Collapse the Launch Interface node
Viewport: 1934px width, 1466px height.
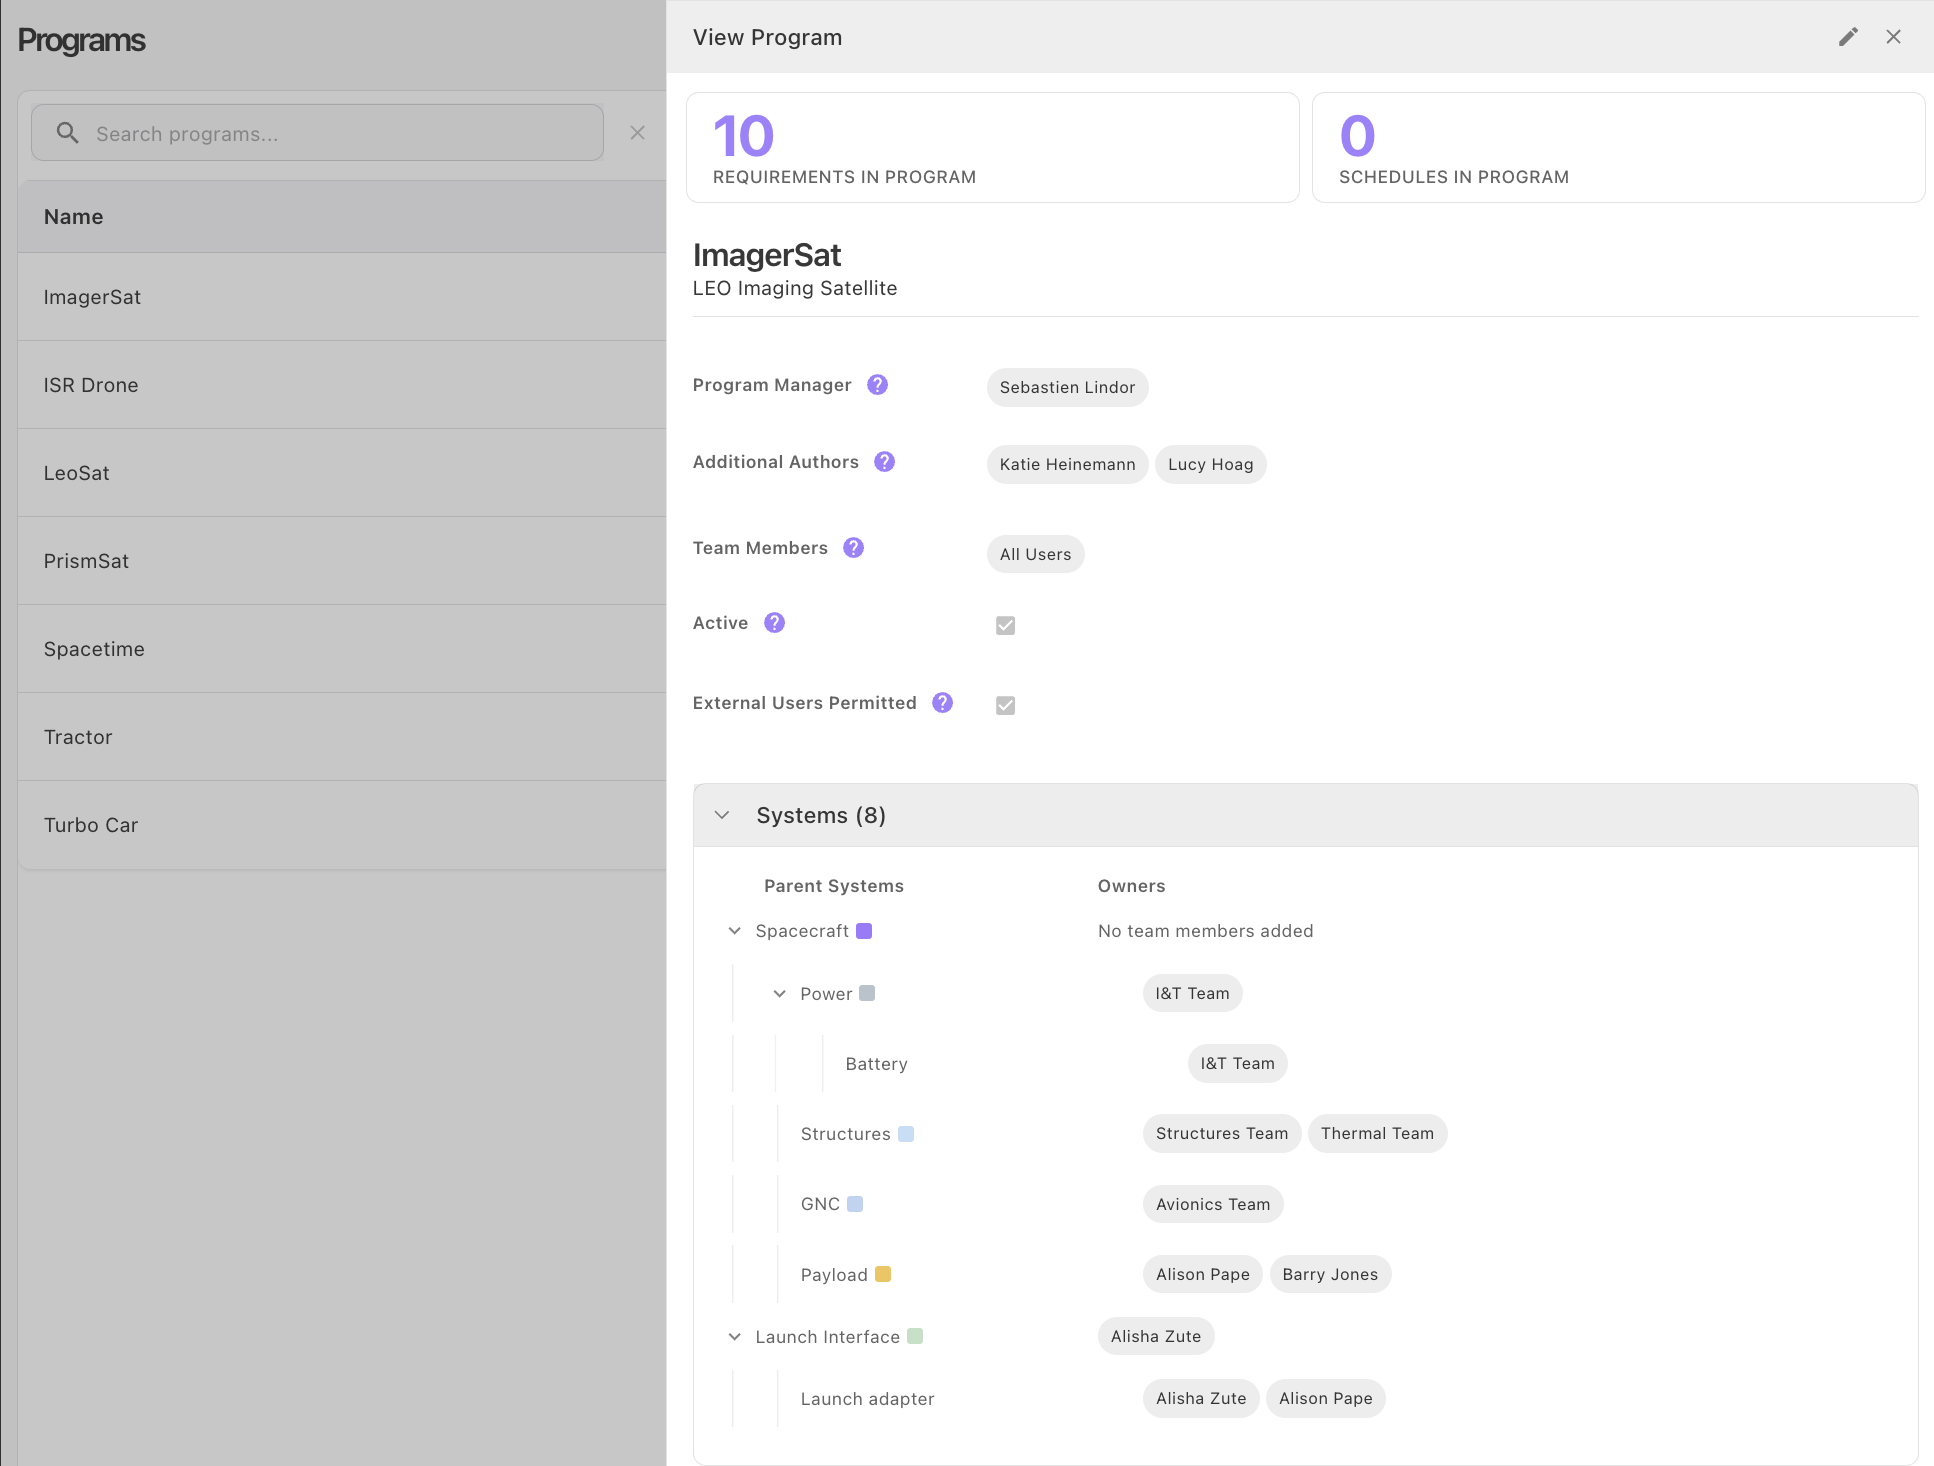[735, 1337]
